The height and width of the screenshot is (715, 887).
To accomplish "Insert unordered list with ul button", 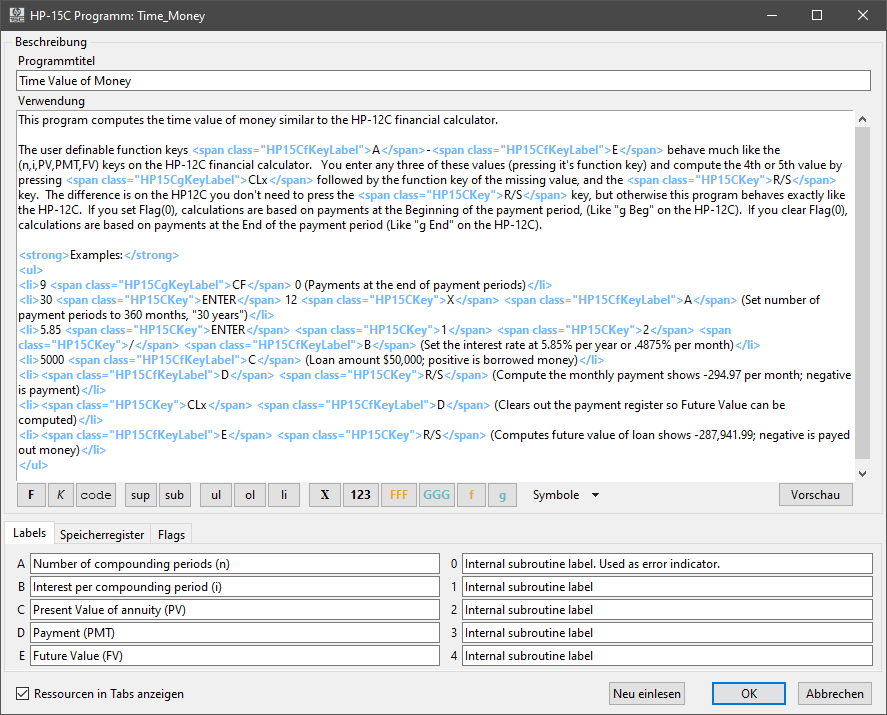I will pyautogui.click(x=215, y=495).
